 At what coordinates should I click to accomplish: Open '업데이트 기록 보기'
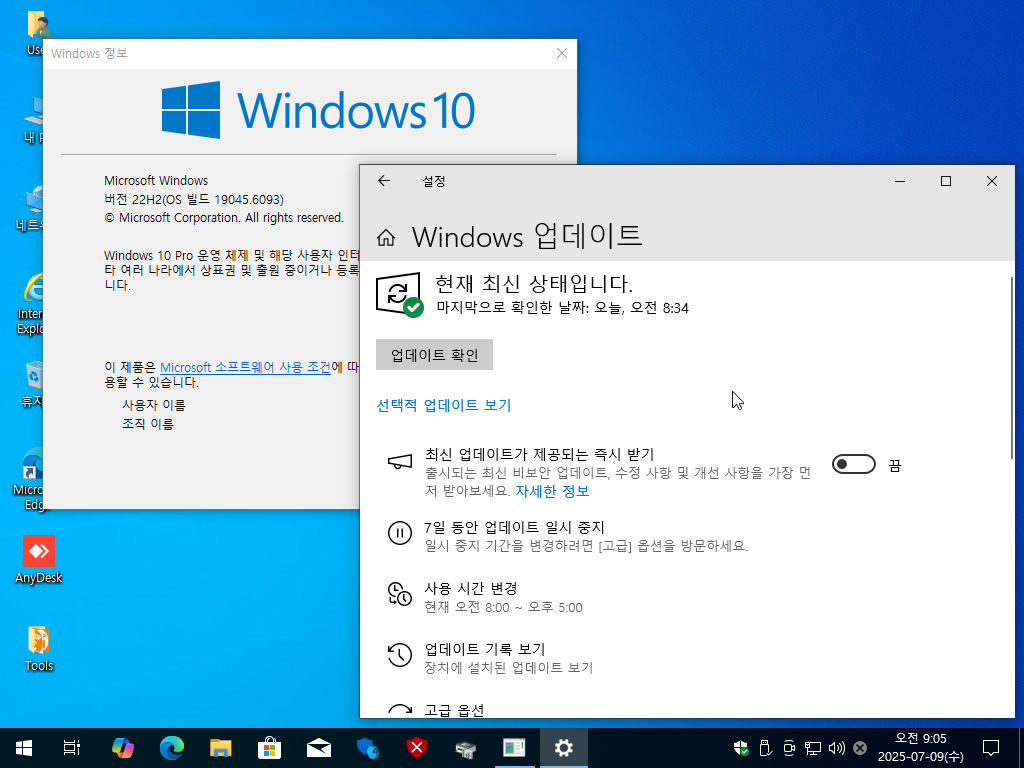coord(485,649)
